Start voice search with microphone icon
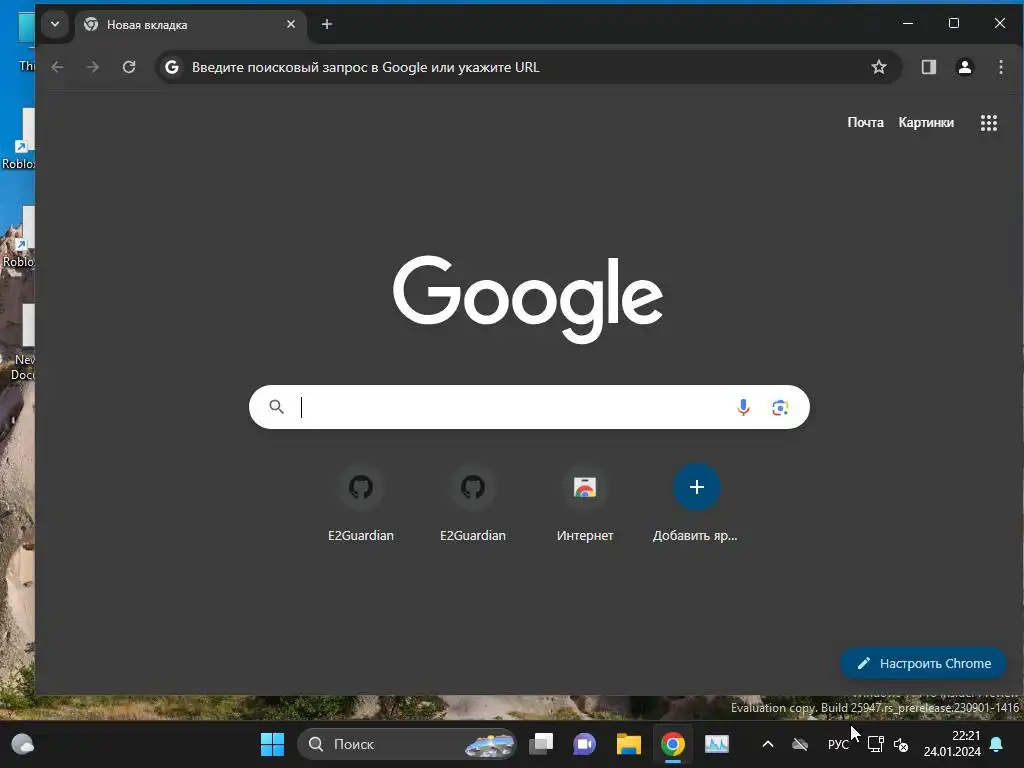1024x768 pixels. click(x=743, y=408)
